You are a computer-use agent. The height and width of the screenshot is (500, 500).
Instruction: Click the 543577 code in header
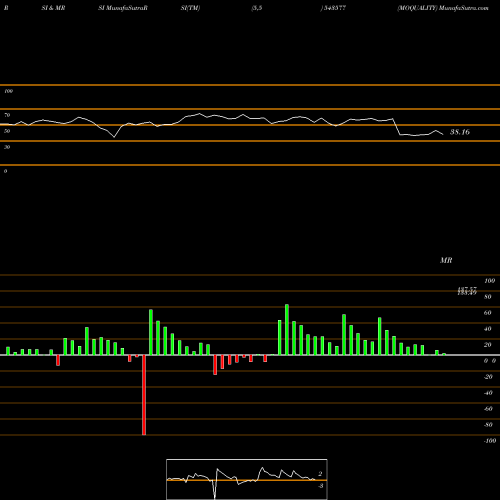(335, 8)
